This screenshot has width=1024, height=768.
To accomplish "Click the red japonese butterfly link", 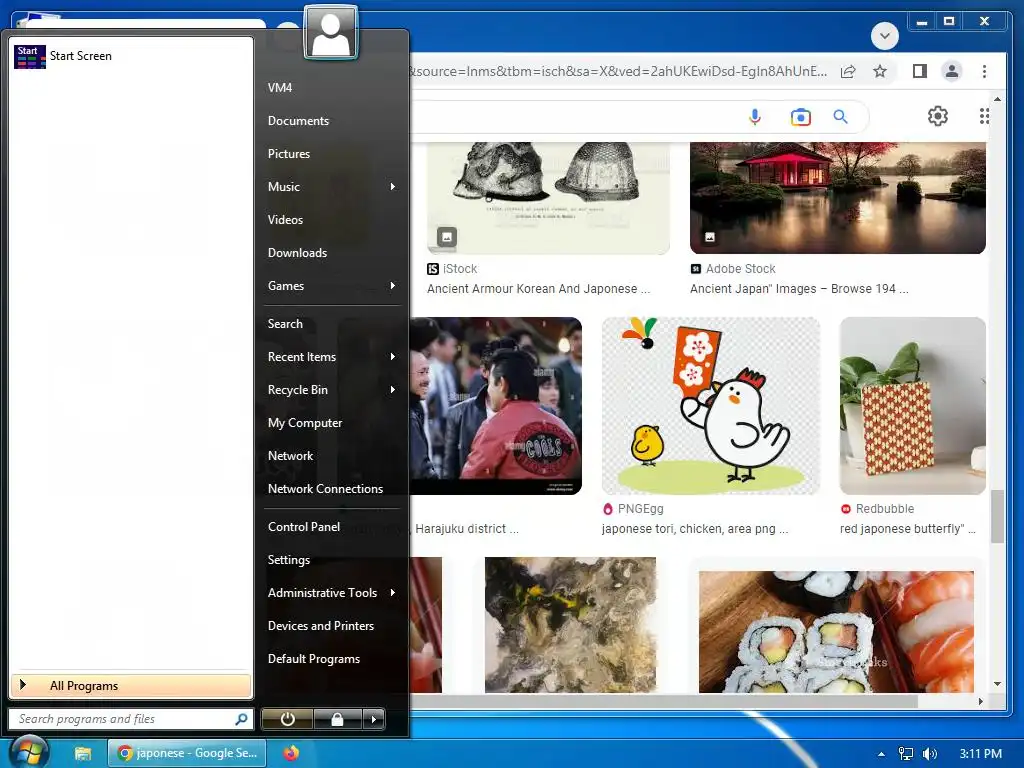I will (x=908, y=529).
